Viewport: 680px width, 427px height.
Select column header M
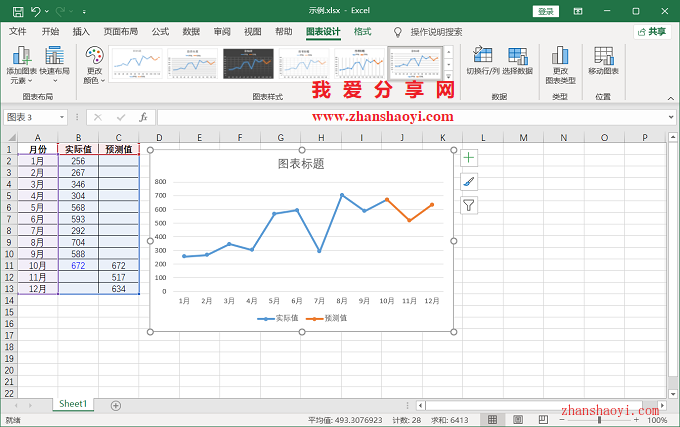tap(523, 138)
